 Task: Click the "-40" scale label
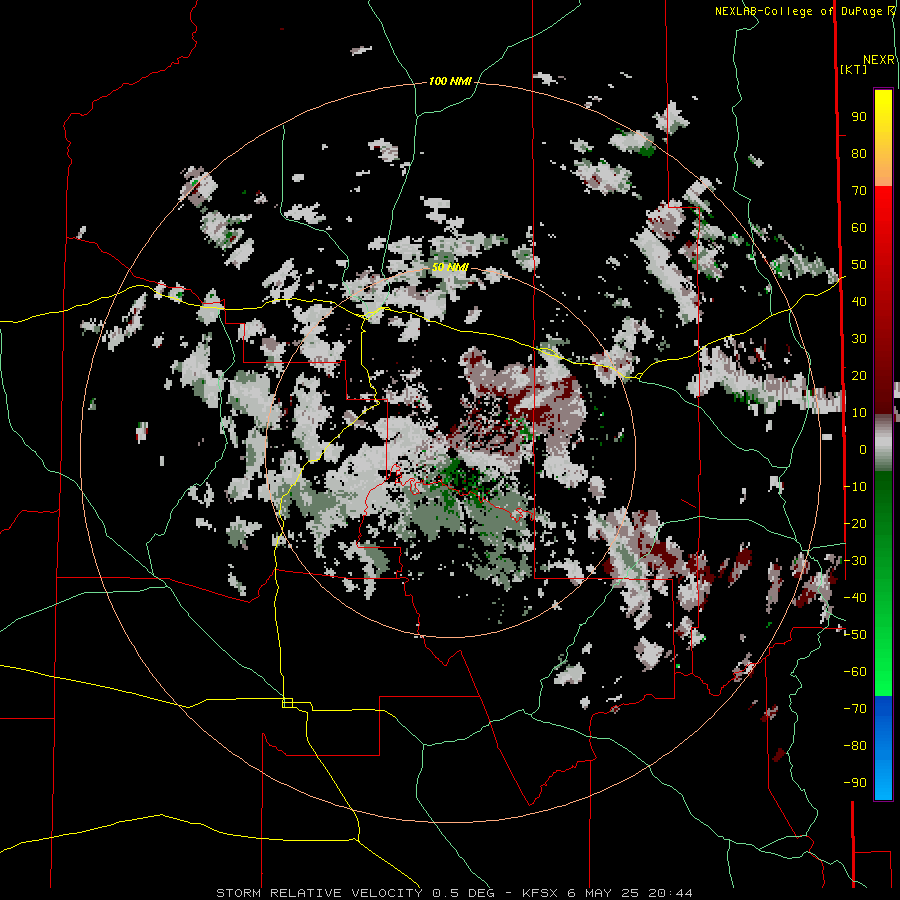coord(855,598)
